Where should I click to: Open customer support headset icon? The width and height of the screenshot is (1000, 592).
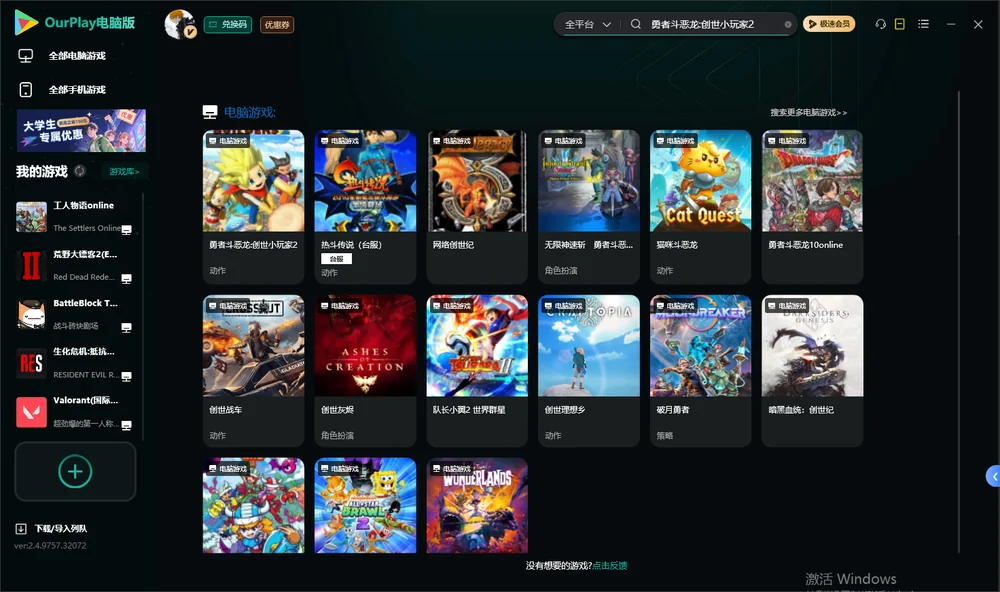point(880,24)
